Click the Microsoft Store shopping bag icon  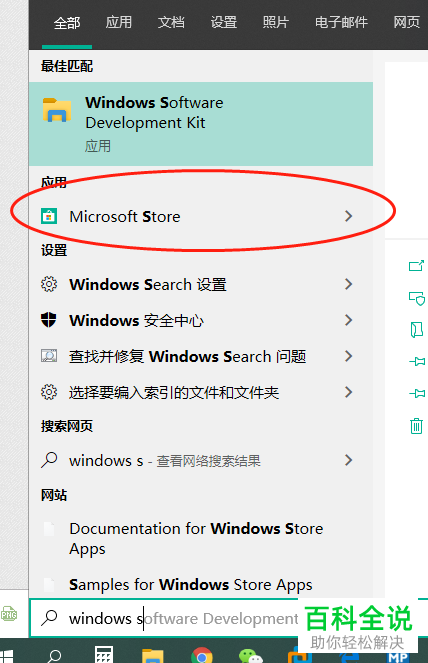pos(49,216)
